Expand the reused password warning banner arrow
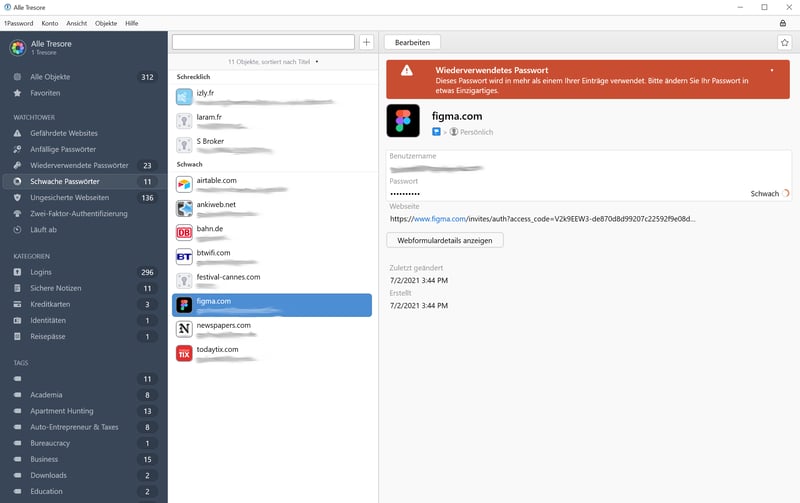This screenshot has width=800, height=503. click(772, 71)
